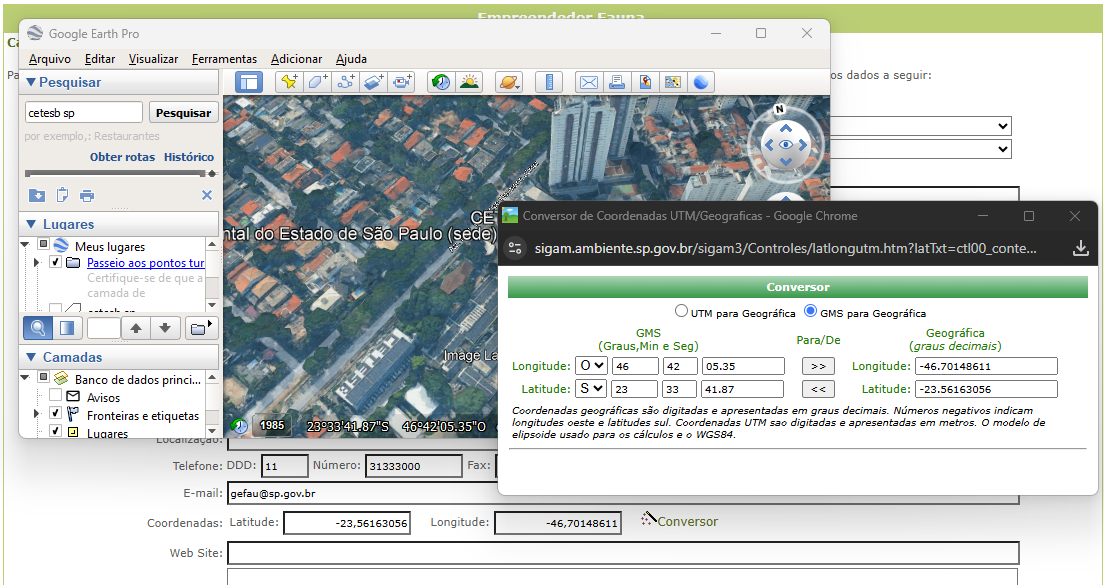Viewport: 1104px width, 585px height.
Task: Open the historical imagery clock icon
Action: (440, 82)
